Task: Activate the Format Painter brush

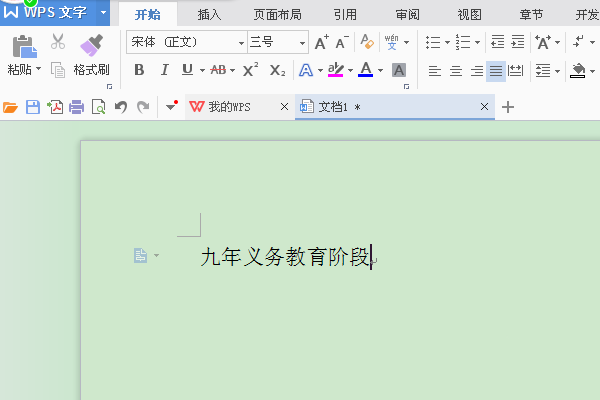Action: [91, 45]
